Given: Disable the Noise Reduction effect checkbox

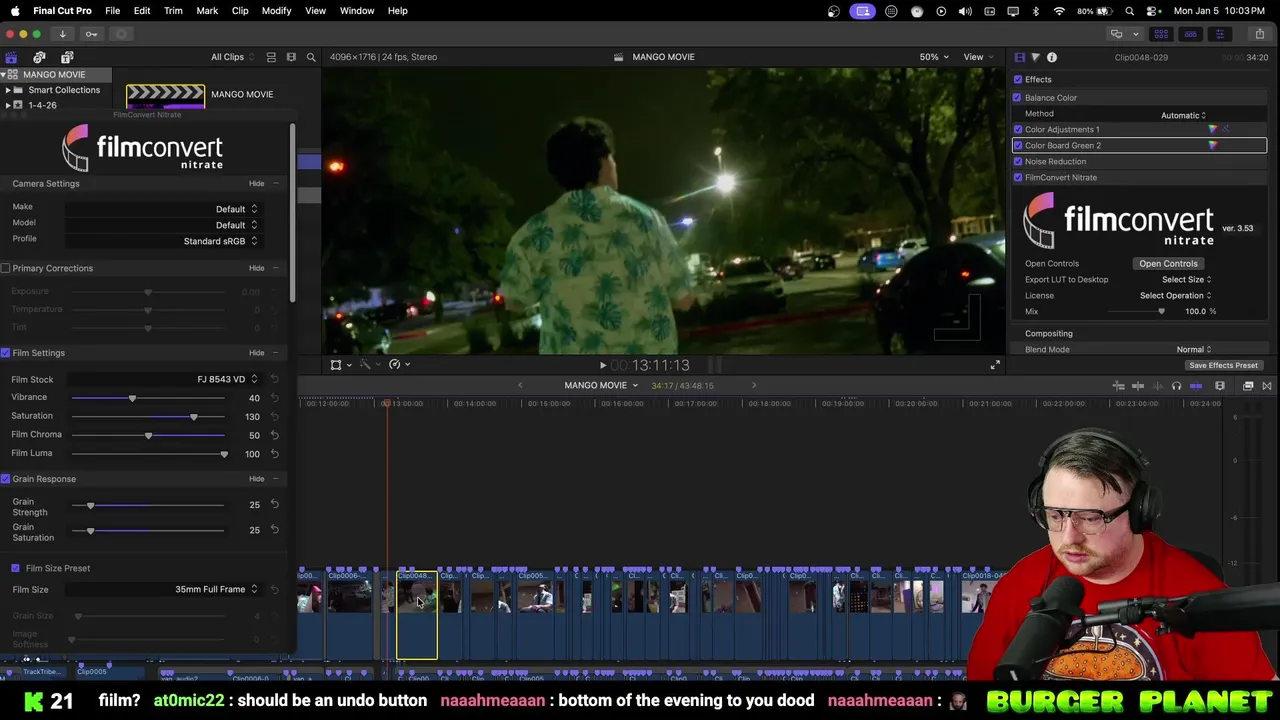Looking at the screenshot, I should coord(1018,162).
